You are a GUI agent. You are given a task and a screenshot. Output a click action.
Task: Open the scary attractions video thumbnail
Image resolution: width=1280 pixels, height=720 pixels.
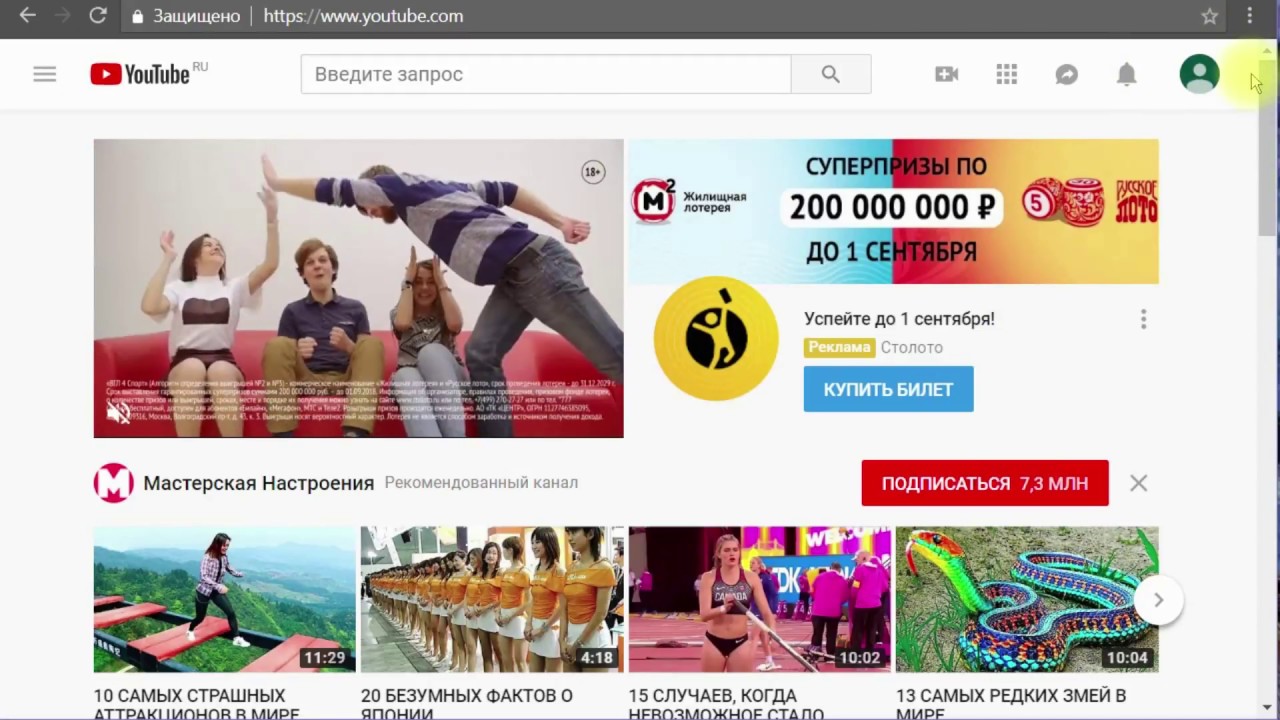click(x=225, y=599)
